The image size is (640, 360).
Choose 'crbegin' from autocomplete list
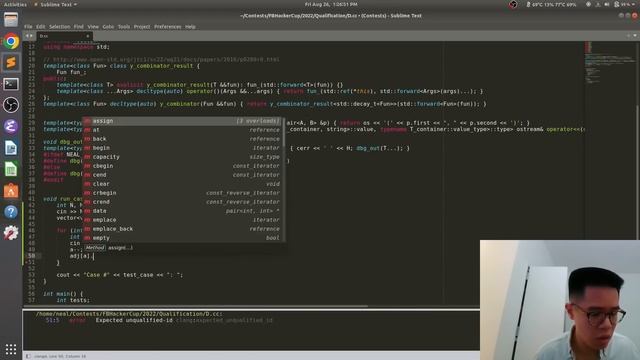click(183, 193)
